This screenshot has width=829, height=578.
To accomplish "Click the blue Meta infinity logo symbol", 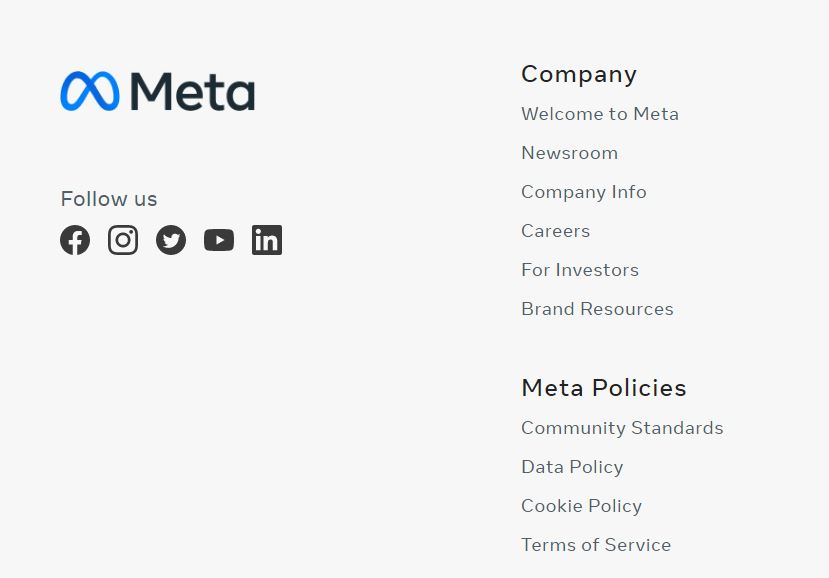I will coord(90,91).
